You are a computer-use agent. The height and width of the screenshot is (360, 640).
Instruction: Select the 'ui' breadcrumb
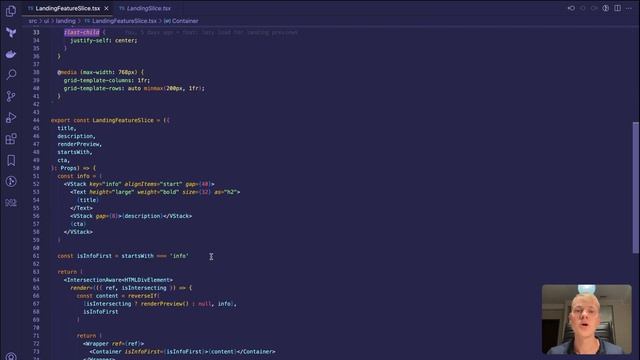(x=46, y=21)
